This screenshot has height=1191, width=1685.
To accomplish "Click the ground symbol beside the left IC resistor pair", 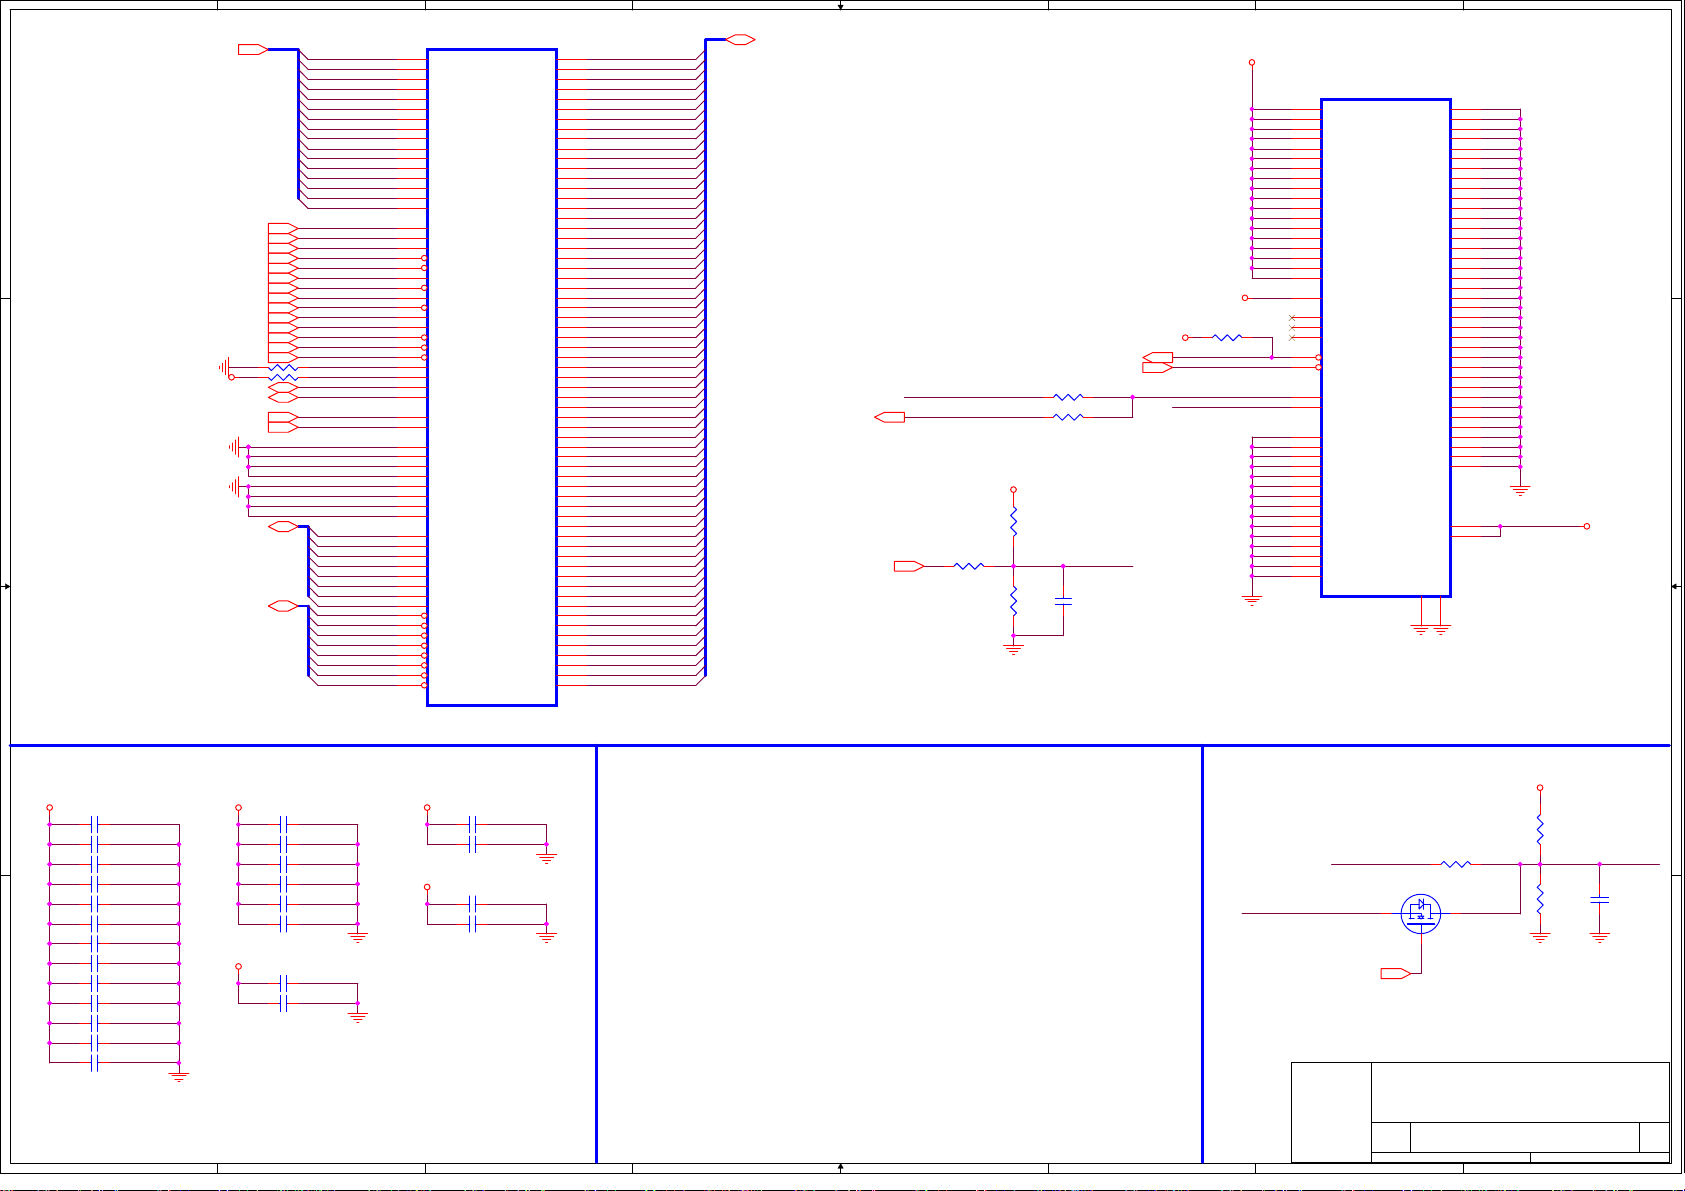I will [x=225, y=367].
